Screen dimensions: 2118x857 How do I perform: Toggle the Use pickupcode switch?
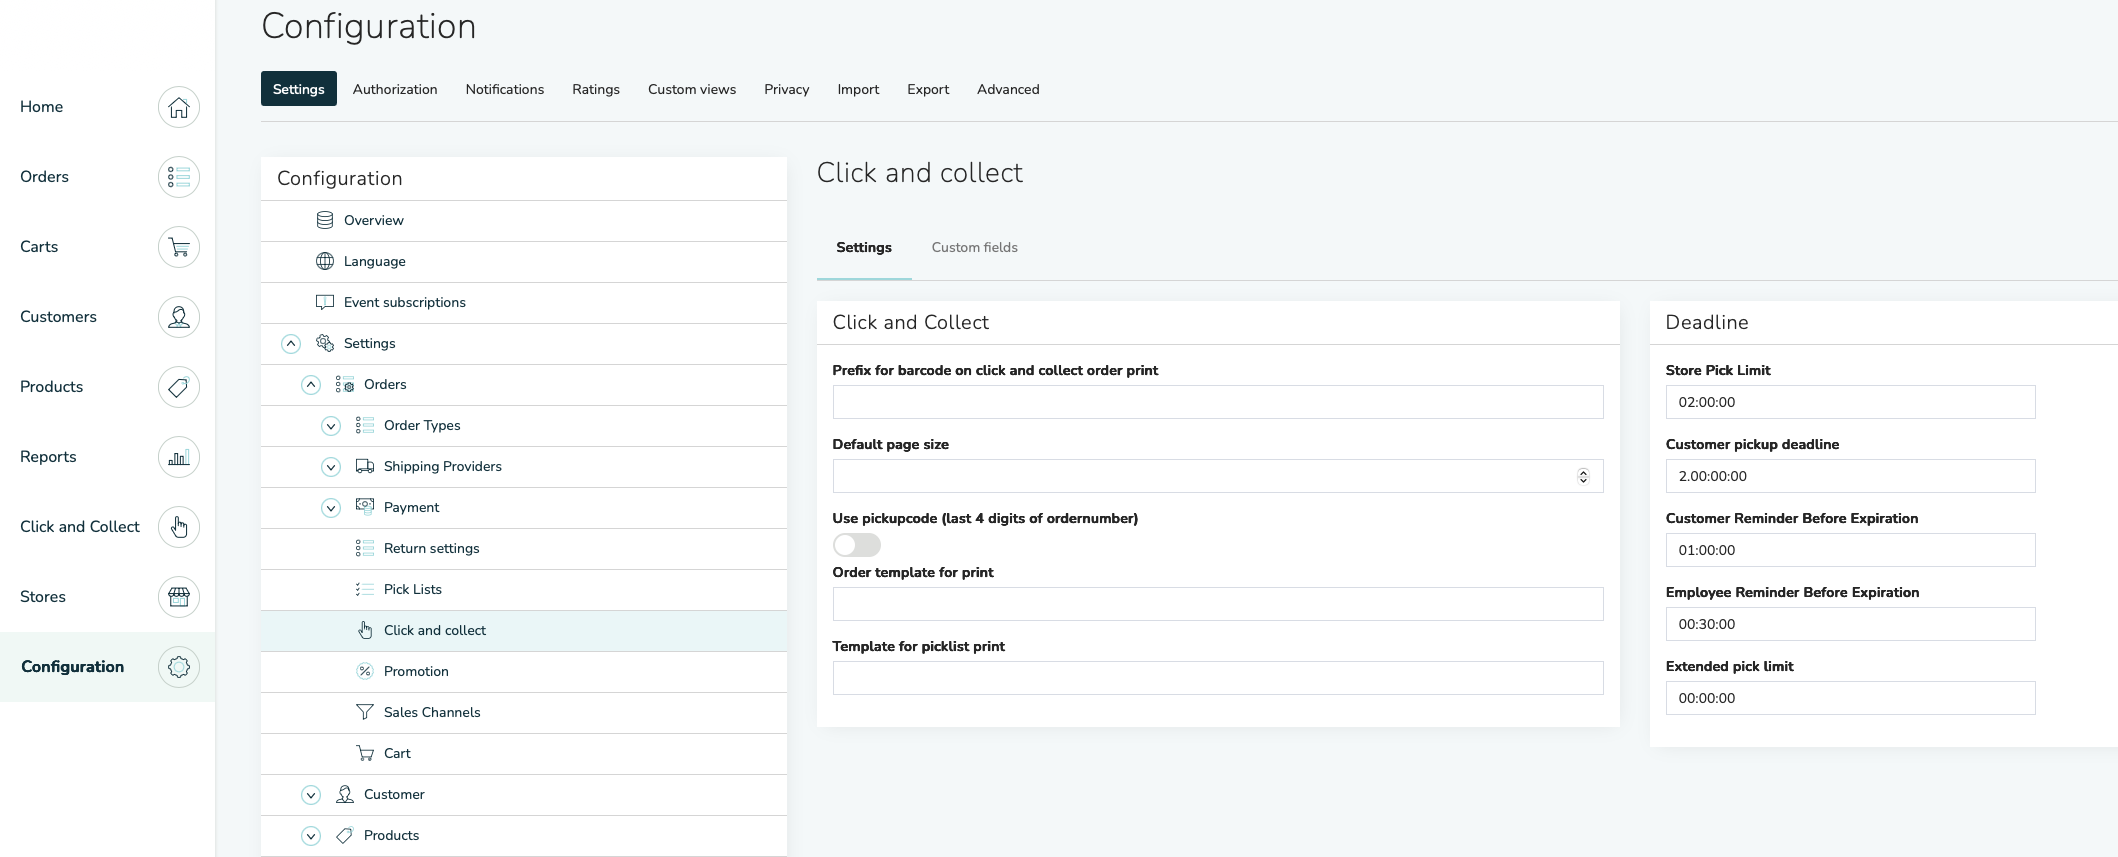(x=856, y=545)
